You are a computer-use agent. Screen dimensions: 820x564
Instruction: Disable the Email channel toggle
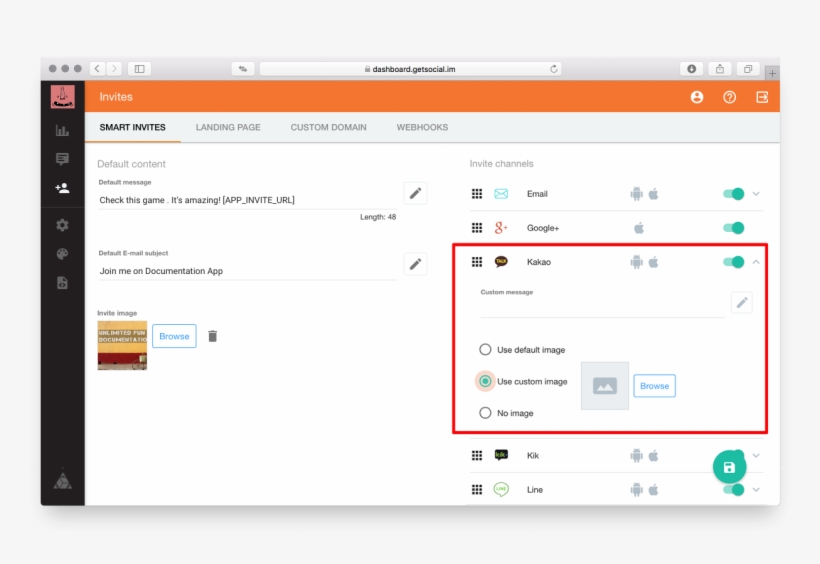coord(734,194)
